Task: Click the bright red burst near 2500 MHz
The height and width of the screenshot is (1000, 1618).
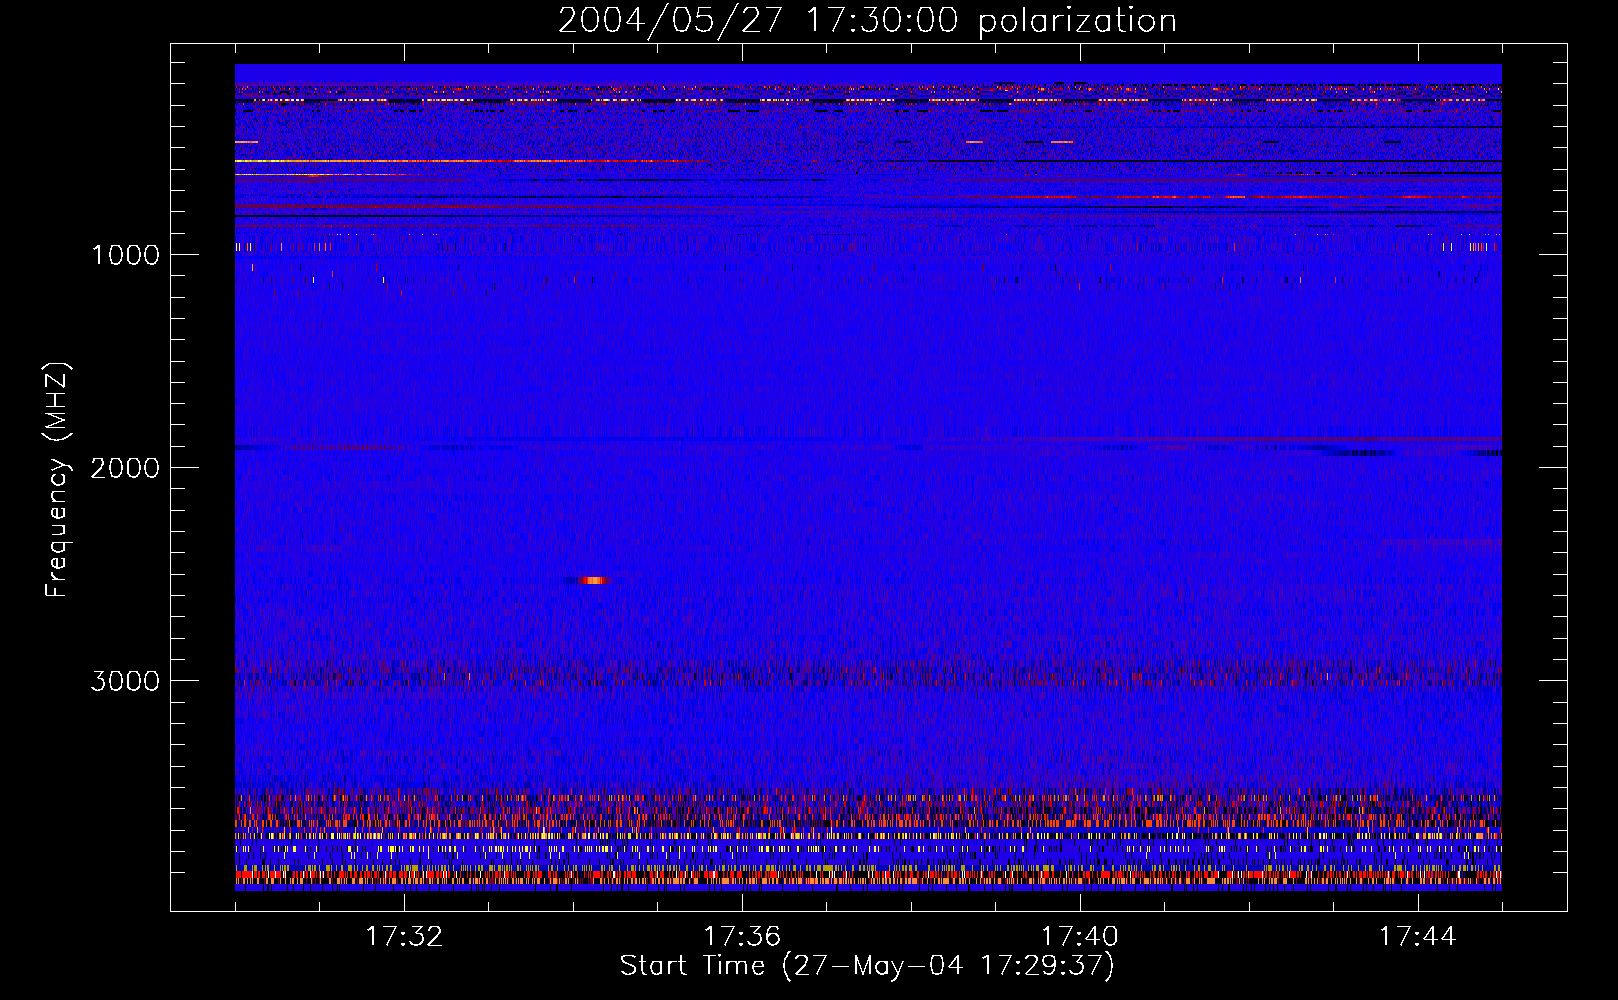Action: (592, 580)
